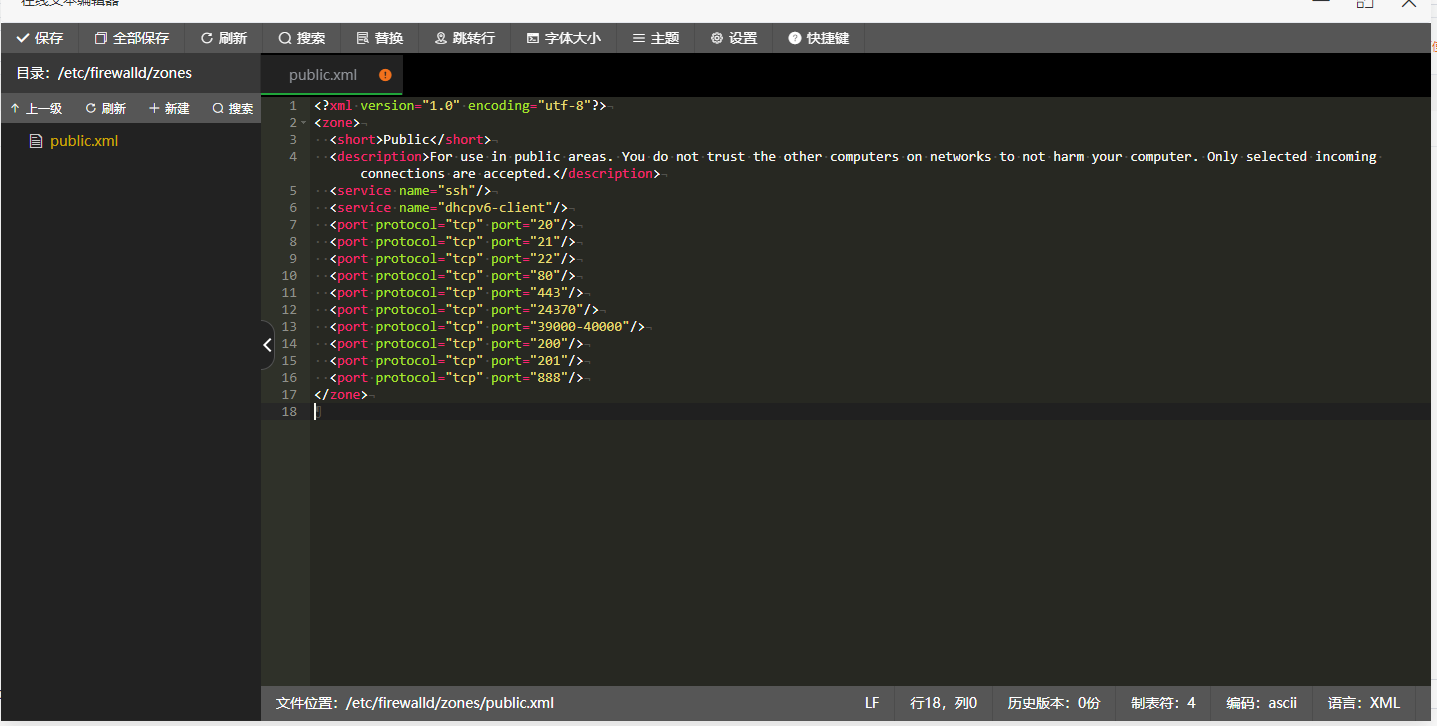Click the description text in line 4
Image resolution: width=1437 pixels, height=726 pixels.
click(x=852, y=164)
